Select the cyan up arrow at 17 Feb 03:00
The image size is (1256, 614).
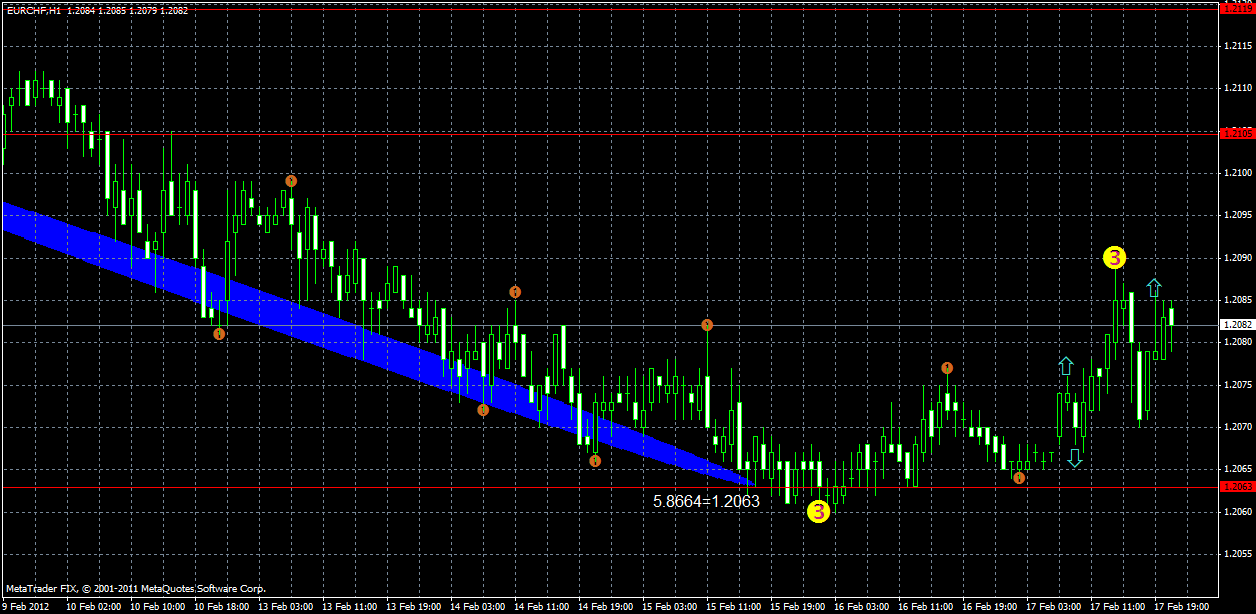[1064, 366]
